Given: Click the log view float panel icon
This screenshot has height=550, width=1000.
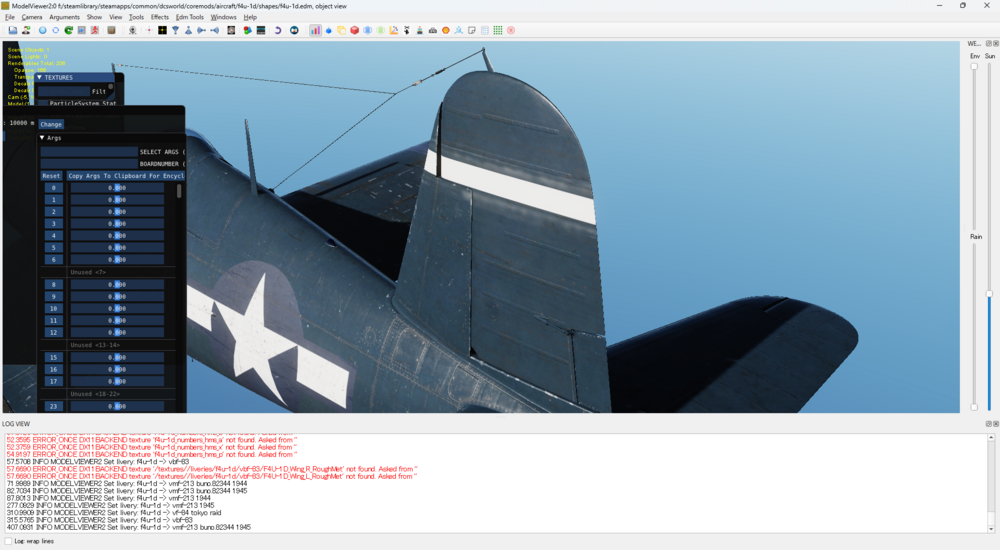Looking at the screenshot, I should click(989, 424).
